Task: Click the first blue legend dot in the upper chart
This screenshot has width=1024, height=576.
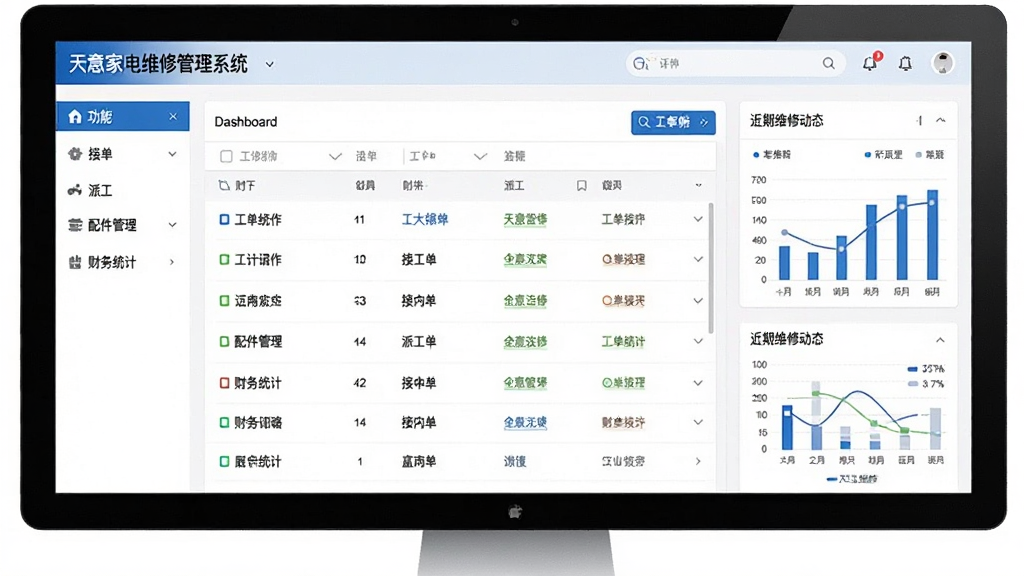Action: pos(756,155)
